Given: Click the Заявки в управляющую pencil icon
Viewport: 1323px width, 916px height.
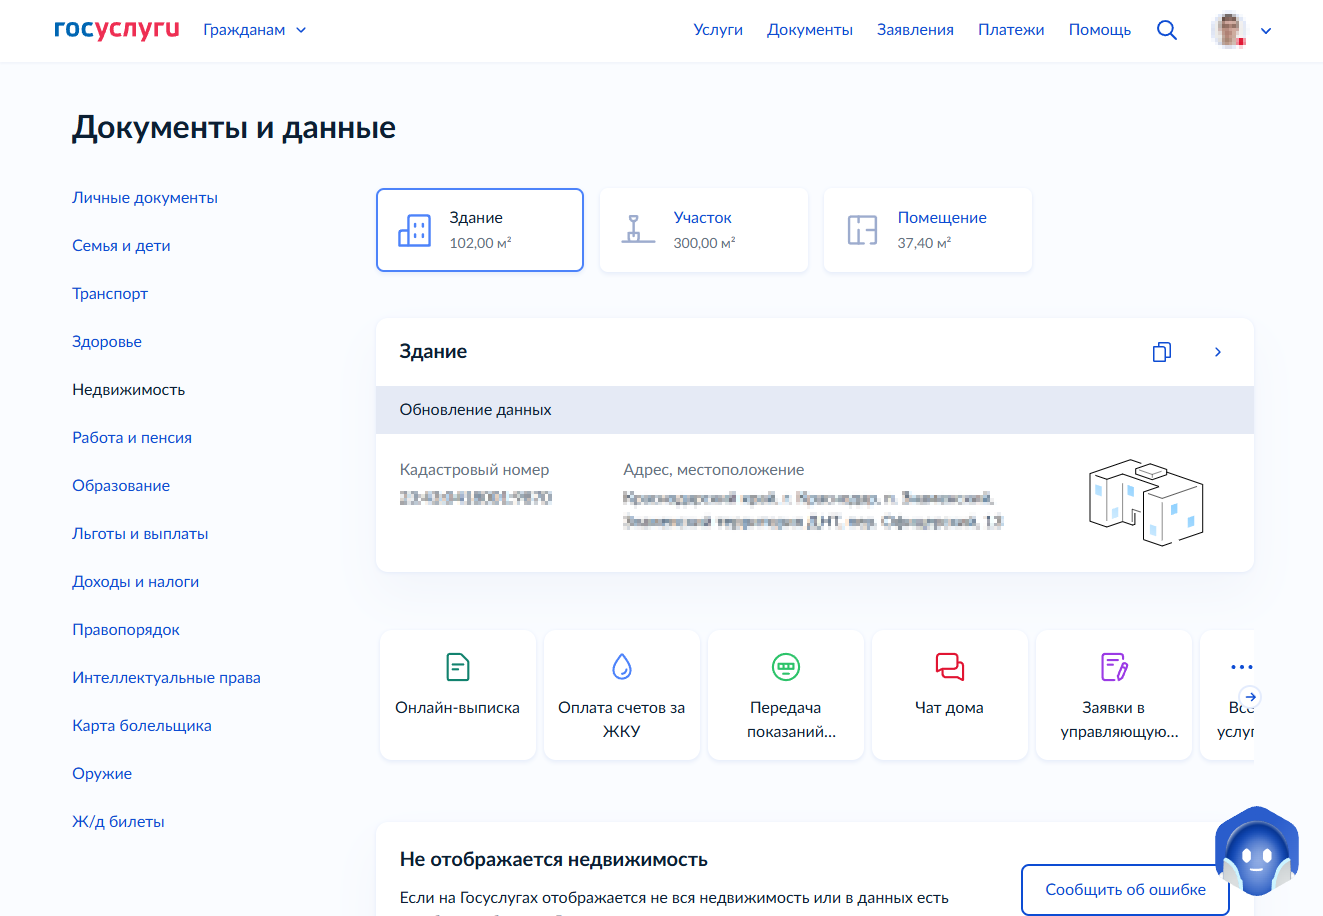Looking at the screenshot, I should coord(1114,667).
